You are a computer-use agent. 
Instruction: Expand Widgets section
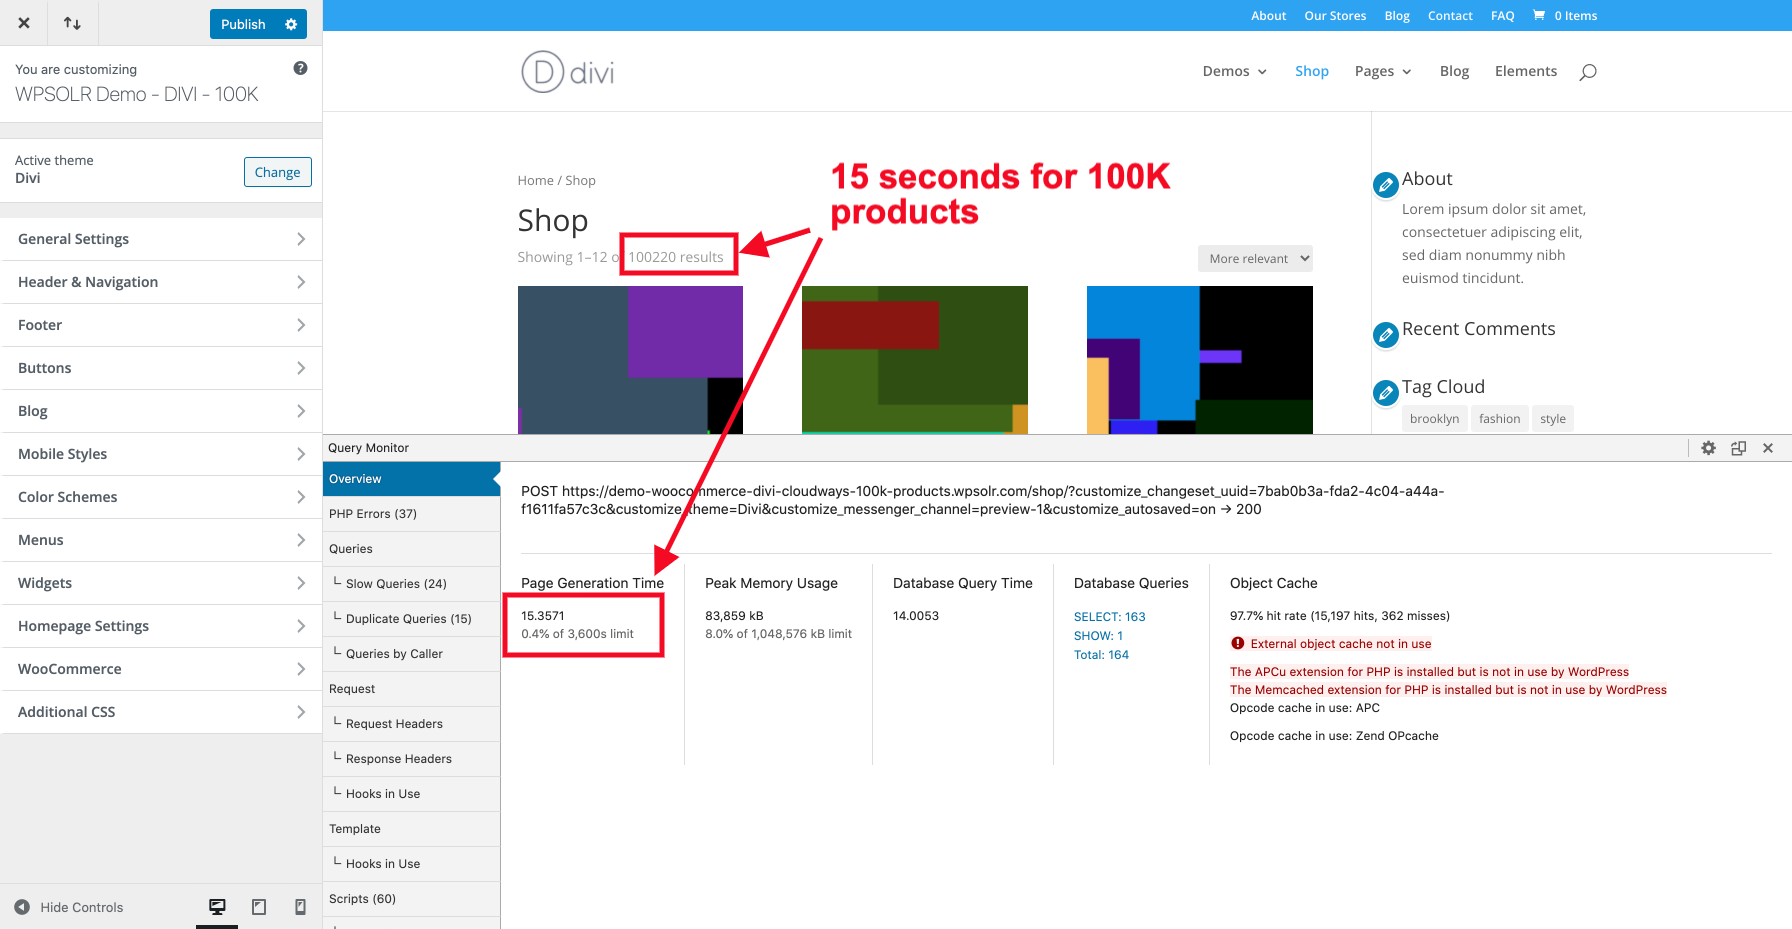pos(161,583)
